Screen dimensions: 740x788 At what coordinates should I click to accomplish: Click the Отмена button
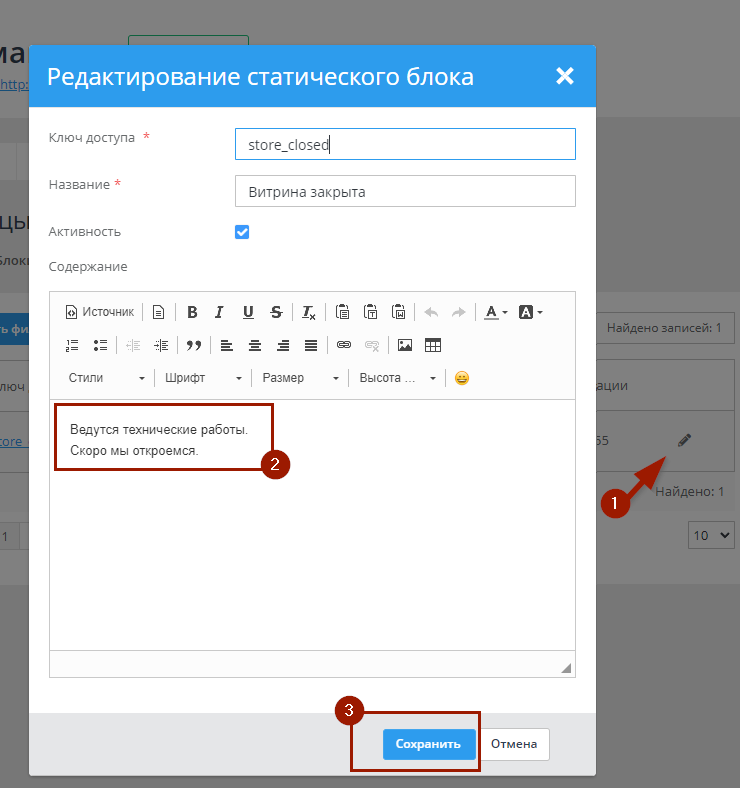[x=514, y=744]
